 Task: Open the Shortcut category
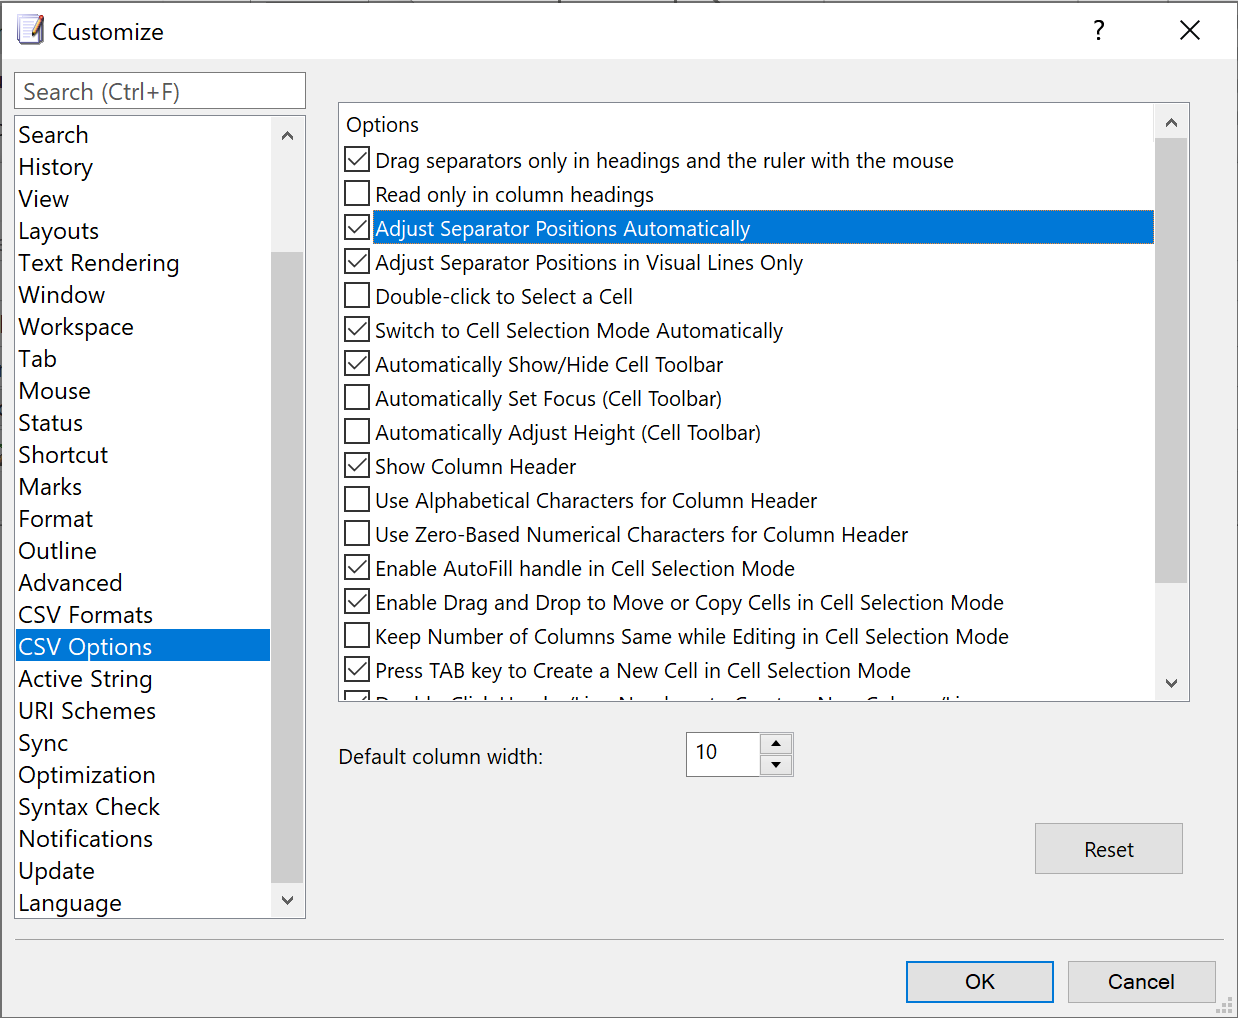click(143, 454)
